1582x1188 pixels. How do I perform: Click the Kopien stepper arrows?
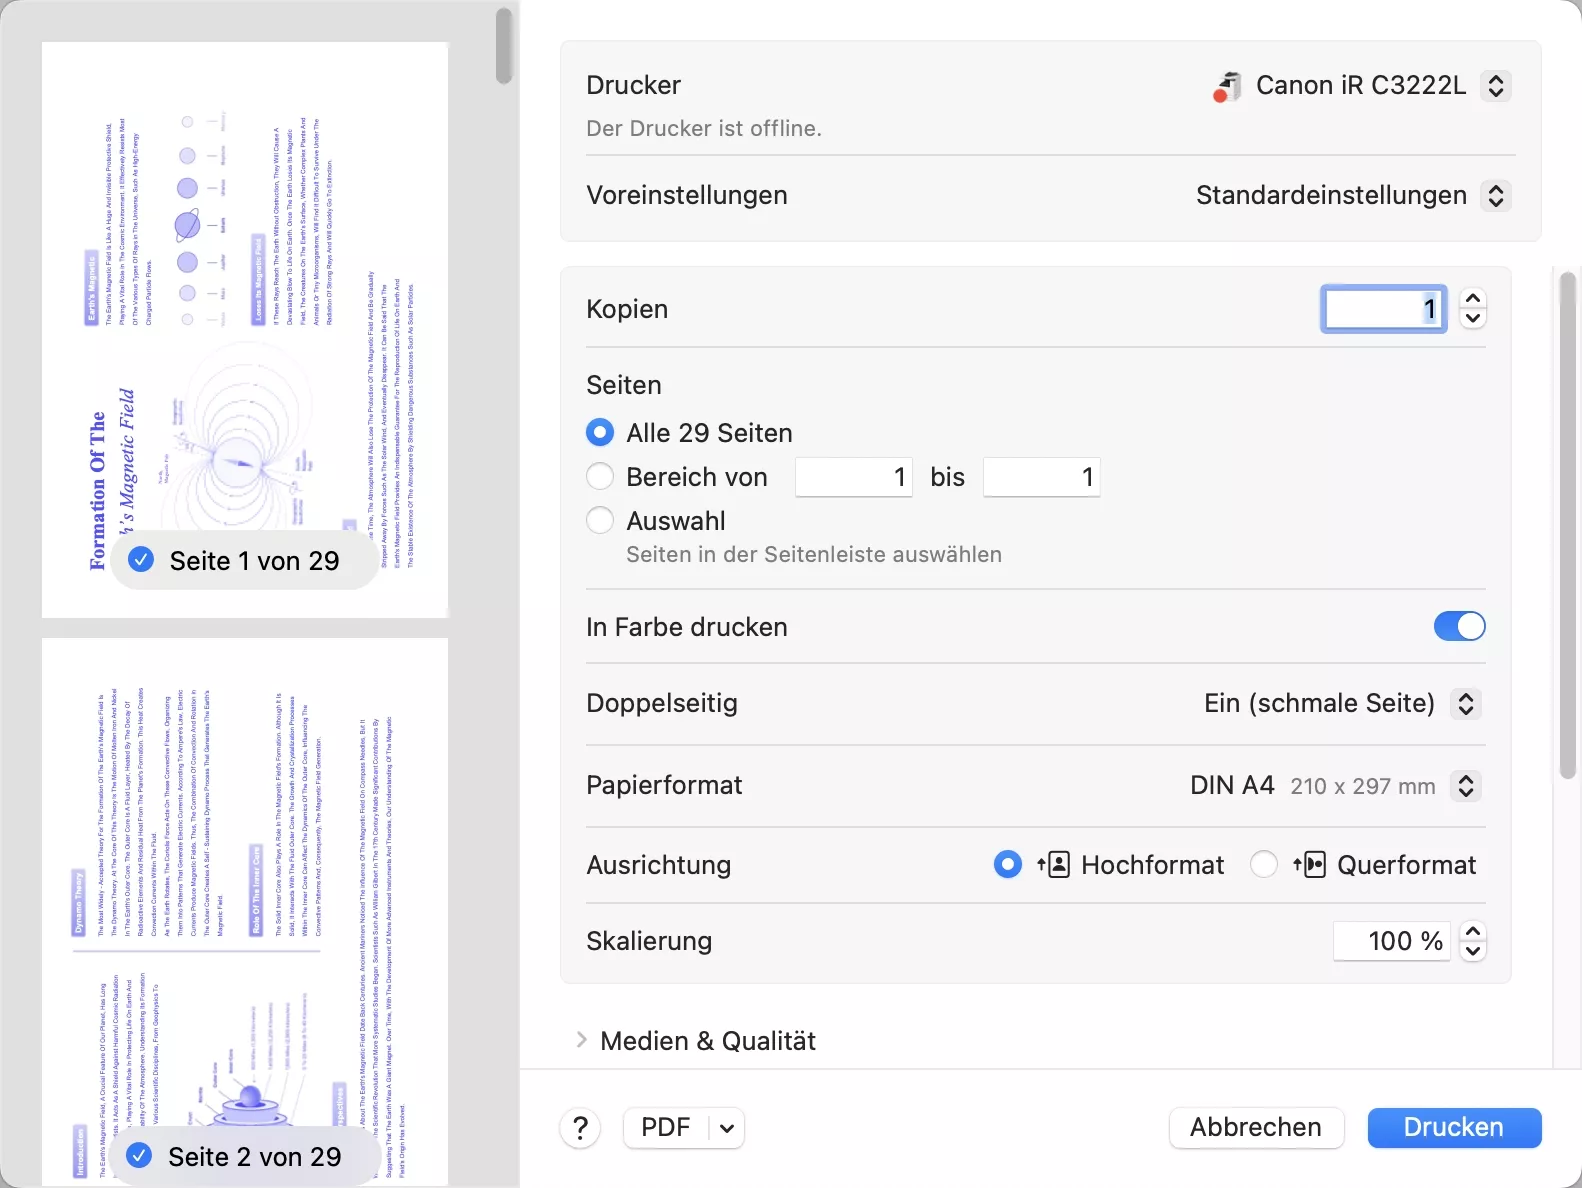click(1472, 309)
